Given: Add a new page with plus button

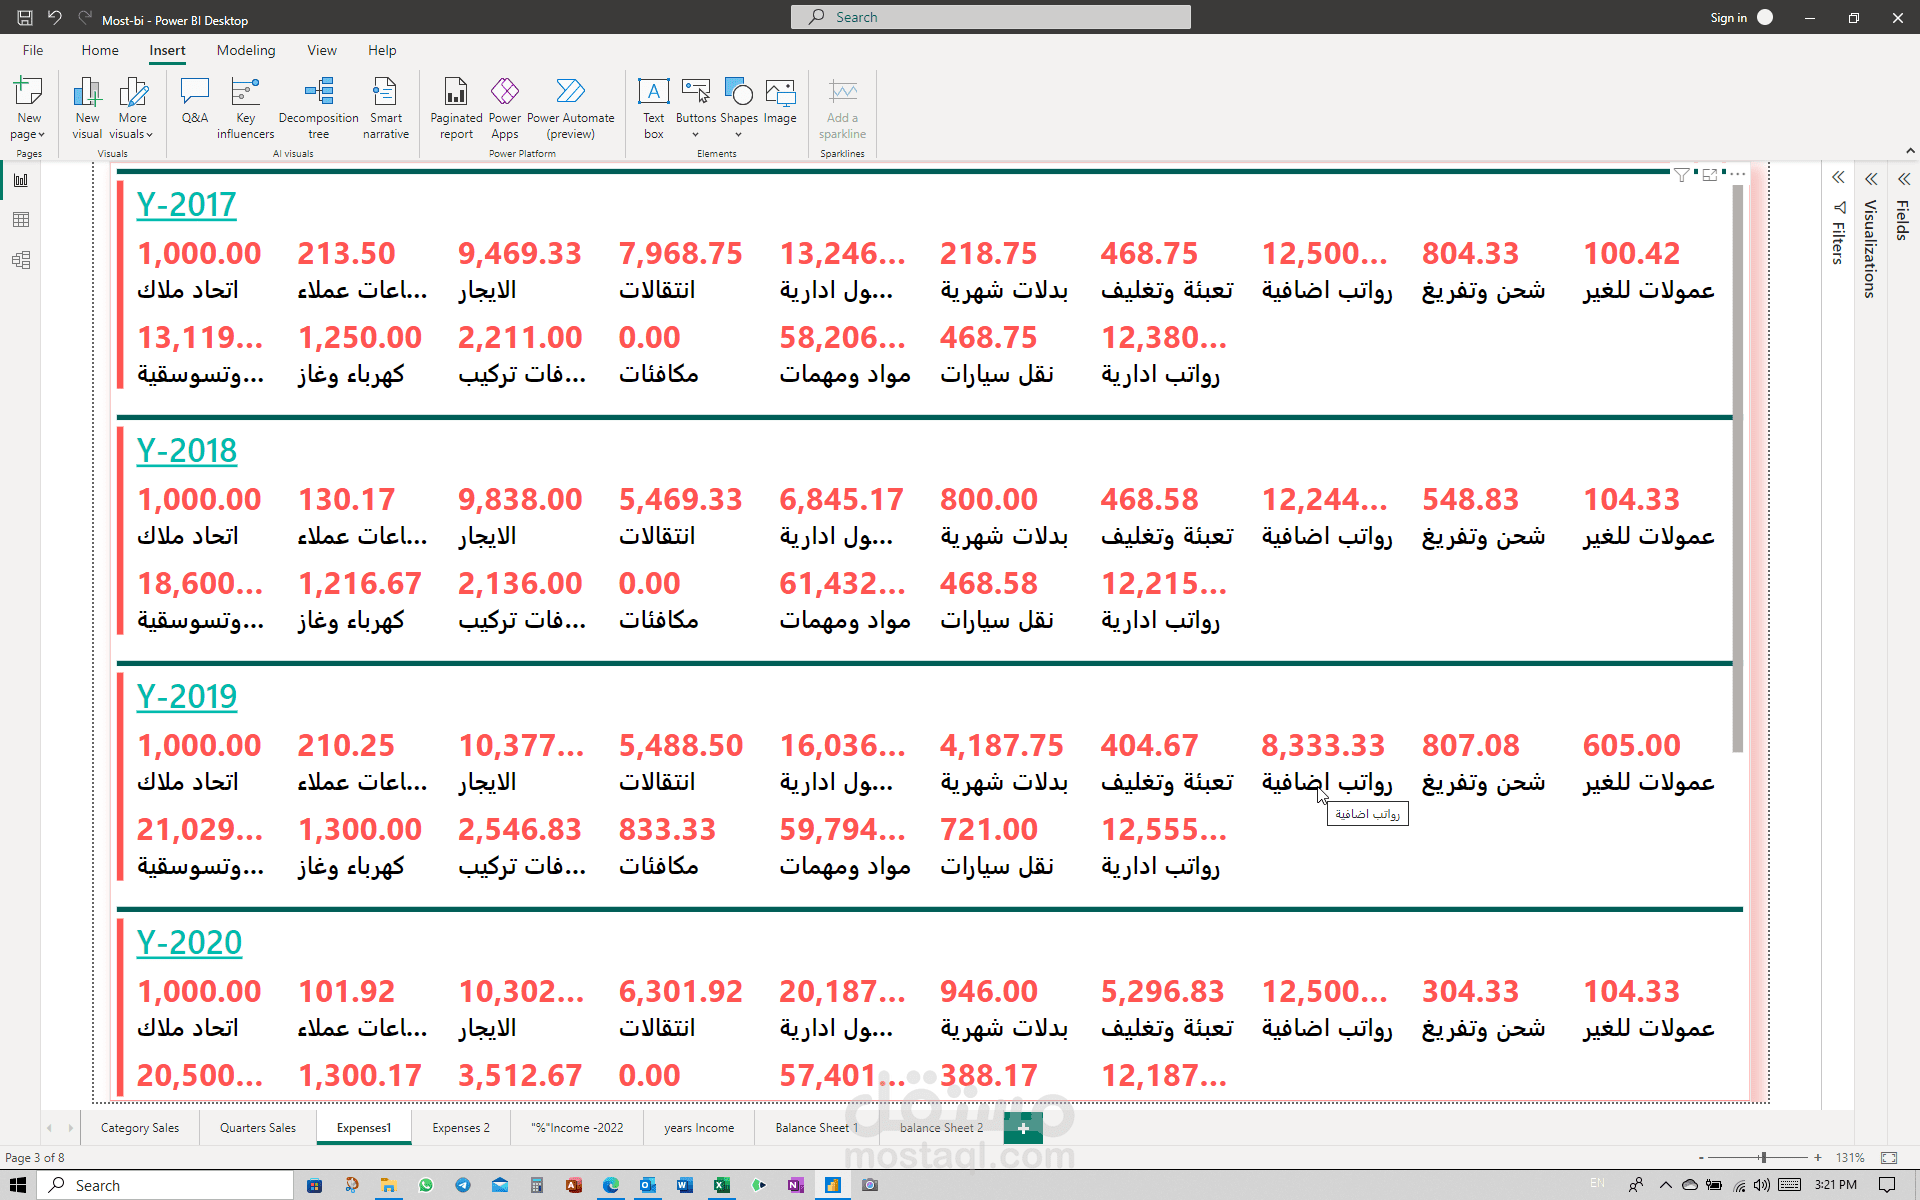Looking at the screenshot, I should pyautogui.click(x=1023, y=1128).
